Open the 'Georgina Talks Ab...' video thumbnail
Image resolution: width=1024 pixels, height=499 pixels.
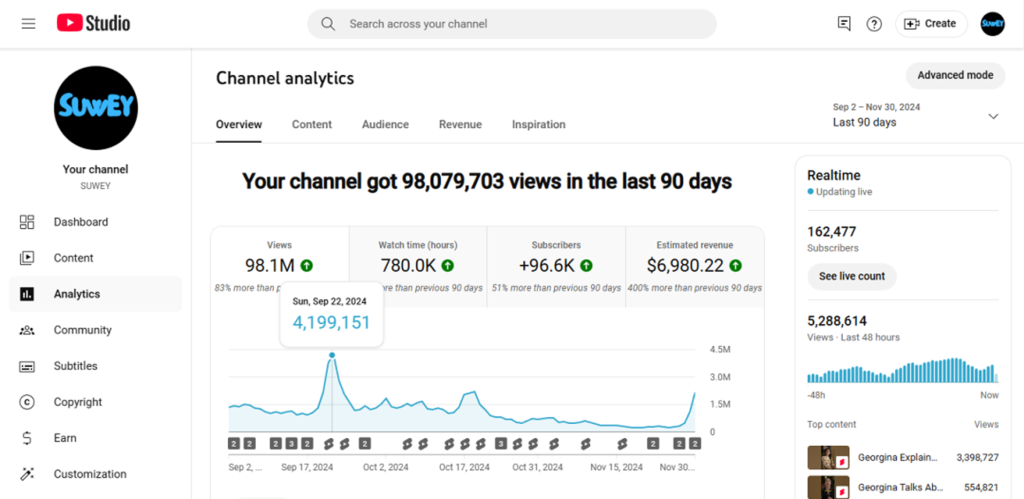coord(829,487)
